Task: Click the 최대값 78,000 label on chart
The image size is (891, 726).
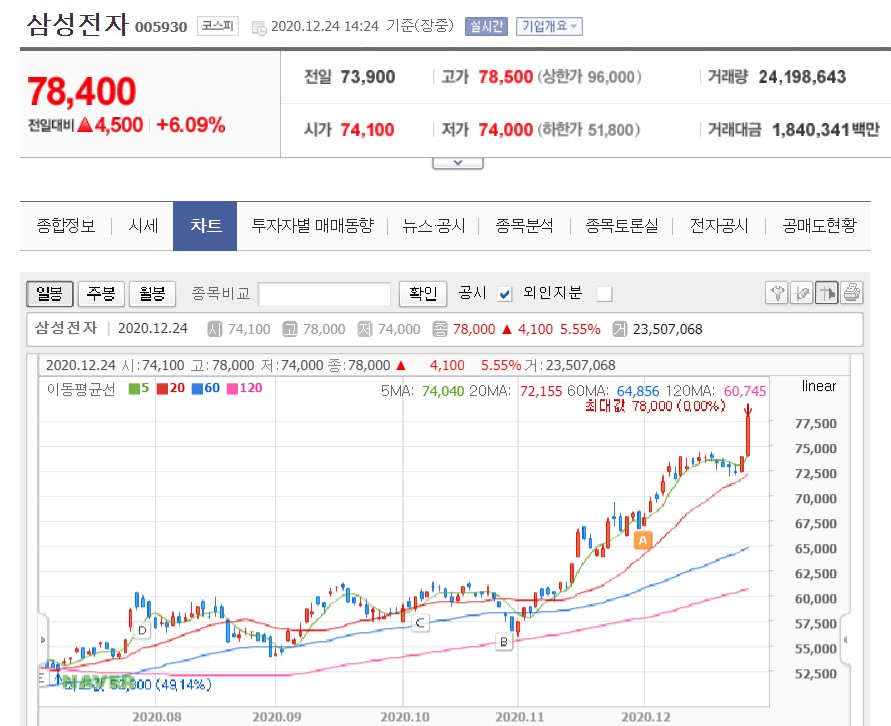Action: pos(656,406)
